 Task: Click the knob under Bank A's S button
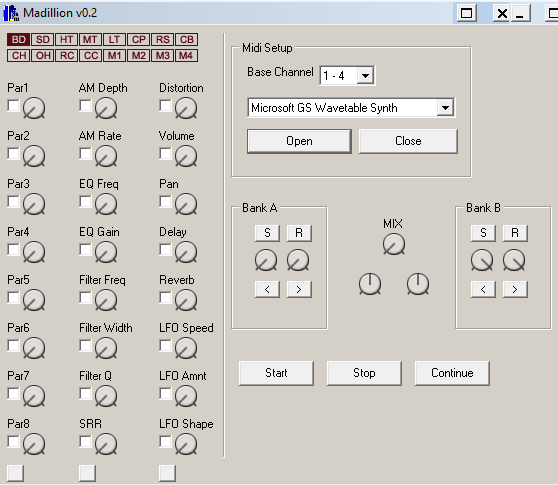[x=266, y=260]
